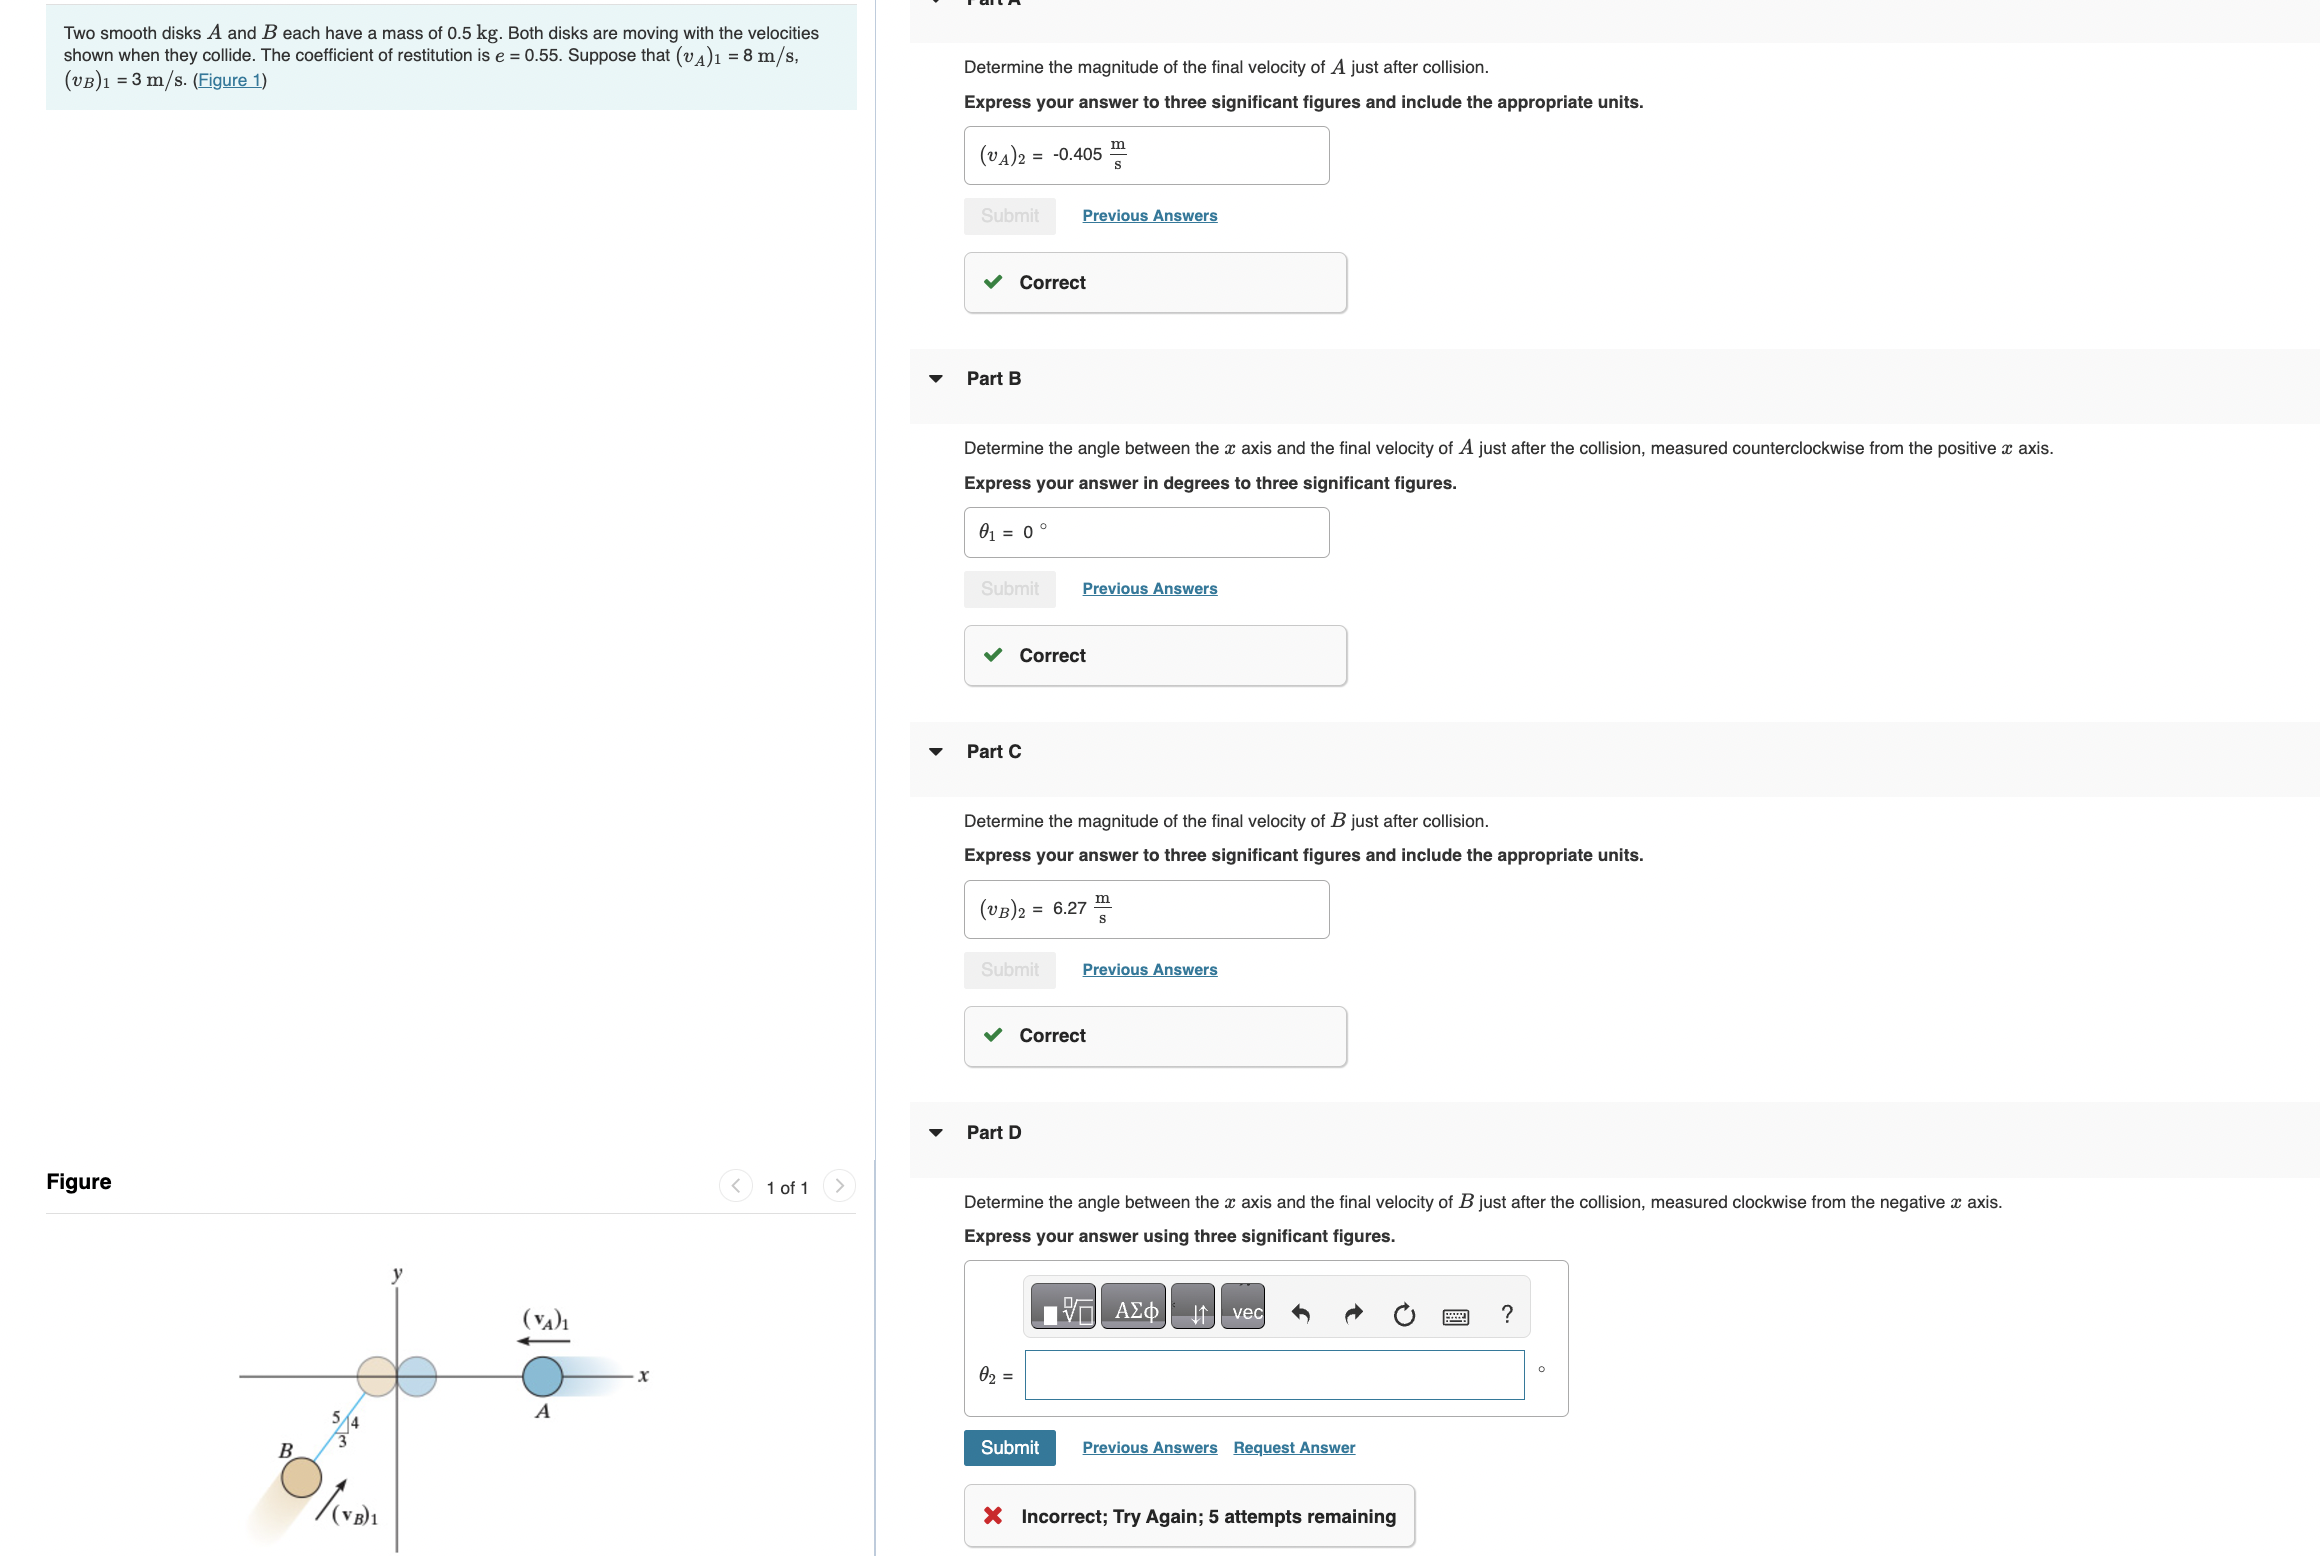Image resolution: width=2320 pixels, height=1556 pixels.
Task: View Previous Answers for Part A
Action: click(1149, 215)
